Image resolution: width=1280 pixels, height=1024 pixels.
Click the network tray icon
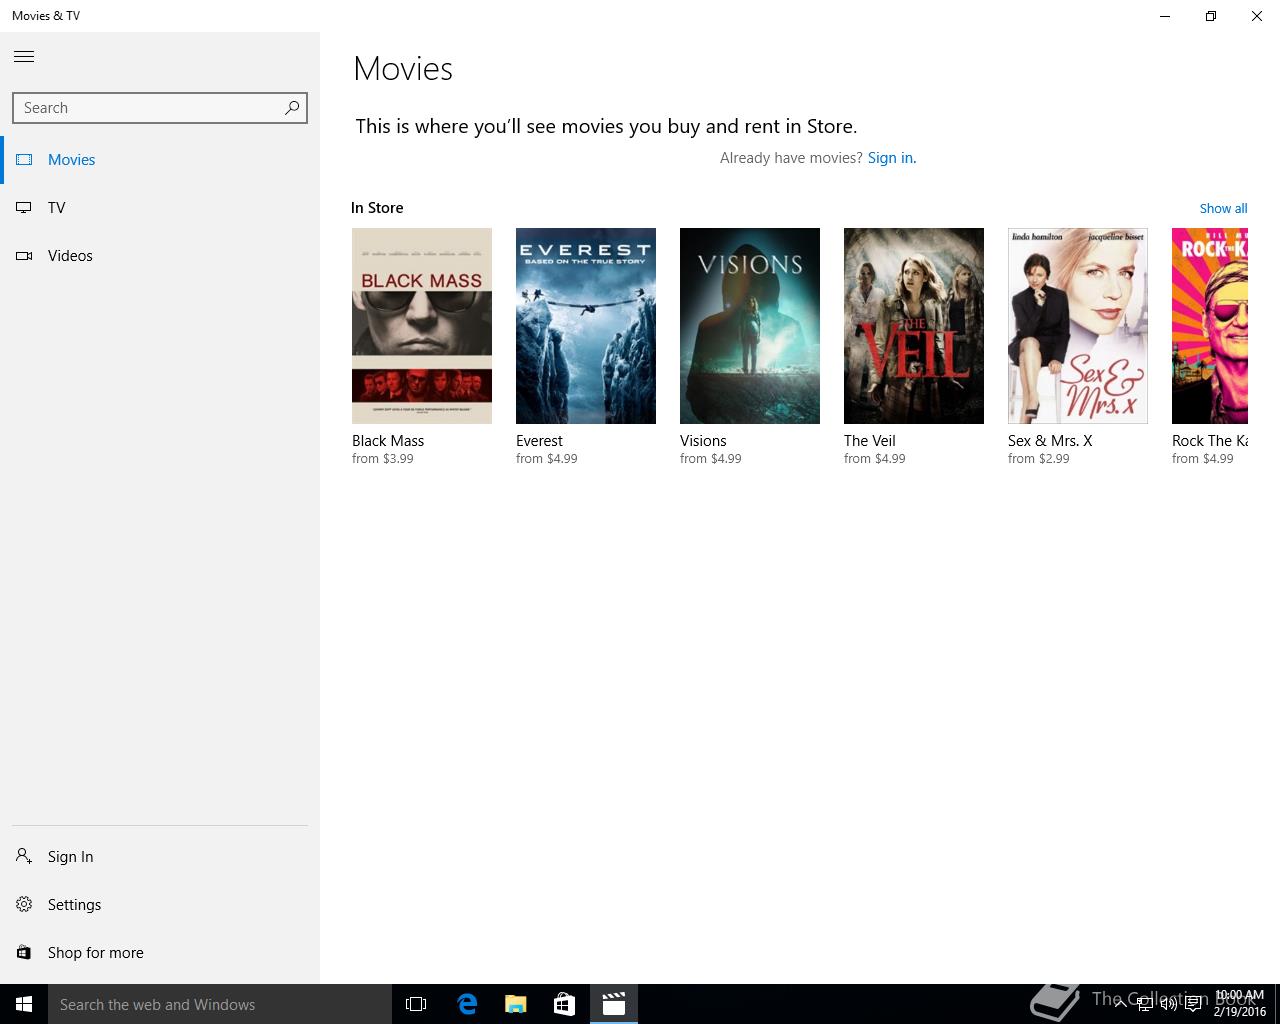(x=1145, y=1004)
